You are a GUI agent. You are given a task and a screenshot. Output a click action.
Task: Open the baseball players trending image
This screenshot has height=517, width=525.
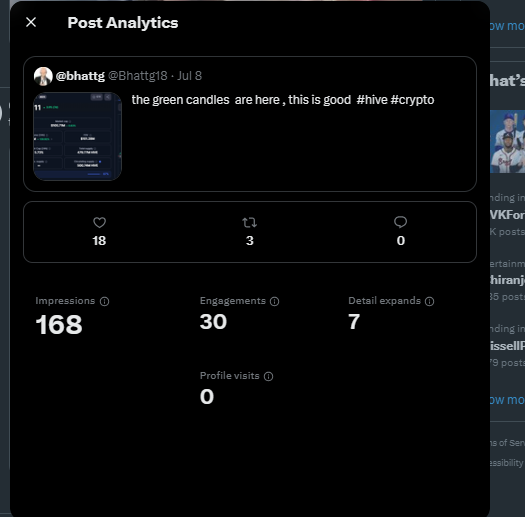click(508, 142)
